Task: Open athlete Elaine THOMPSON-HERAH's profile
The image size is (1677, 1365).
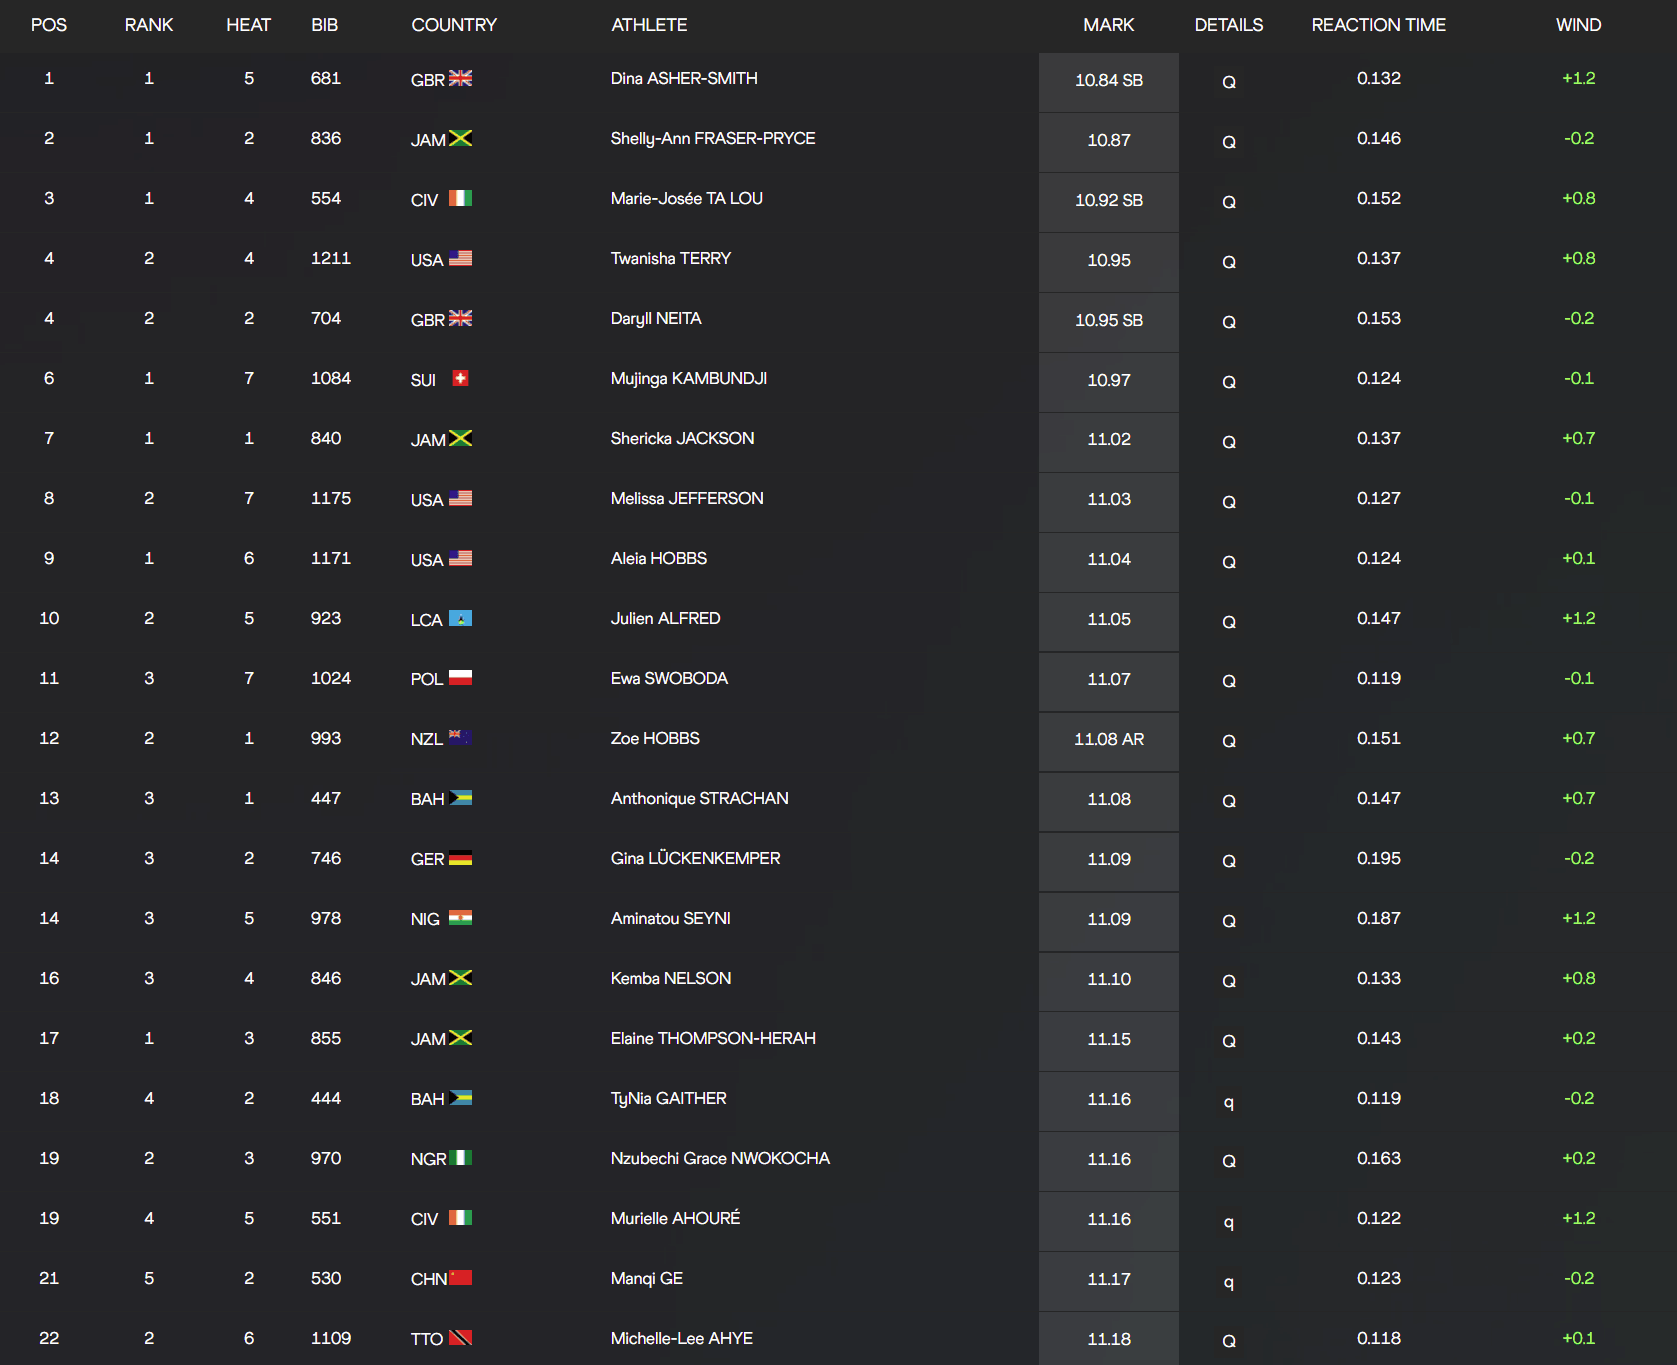Action: 713,1038
